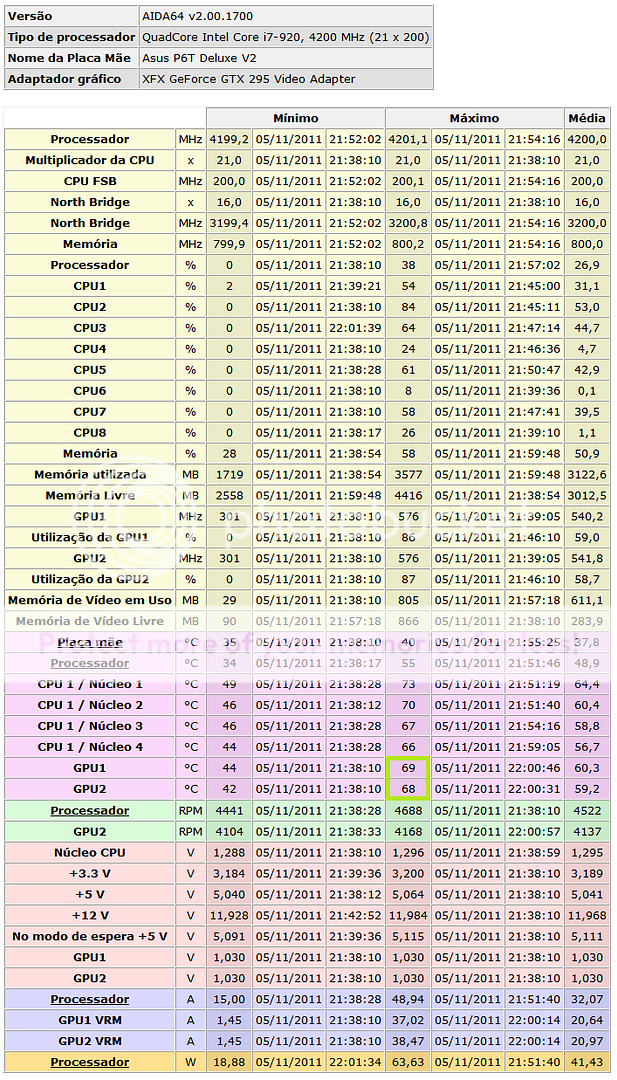The width and height of the screenshot is (617, 1080).
Task: Open the Processador link in the amperes row
Action: click(x=89, y=999)
